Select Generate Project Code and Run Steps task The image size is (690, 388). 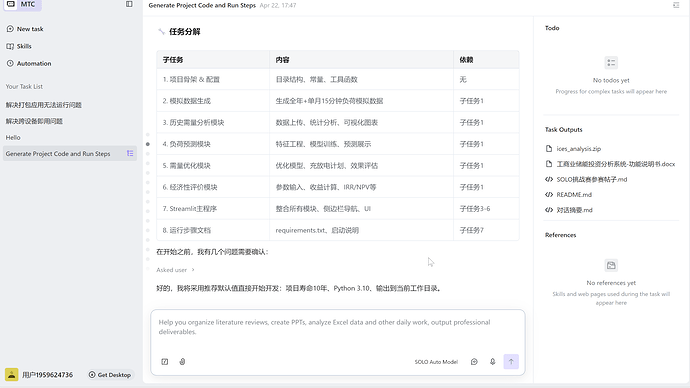[70, 154]
